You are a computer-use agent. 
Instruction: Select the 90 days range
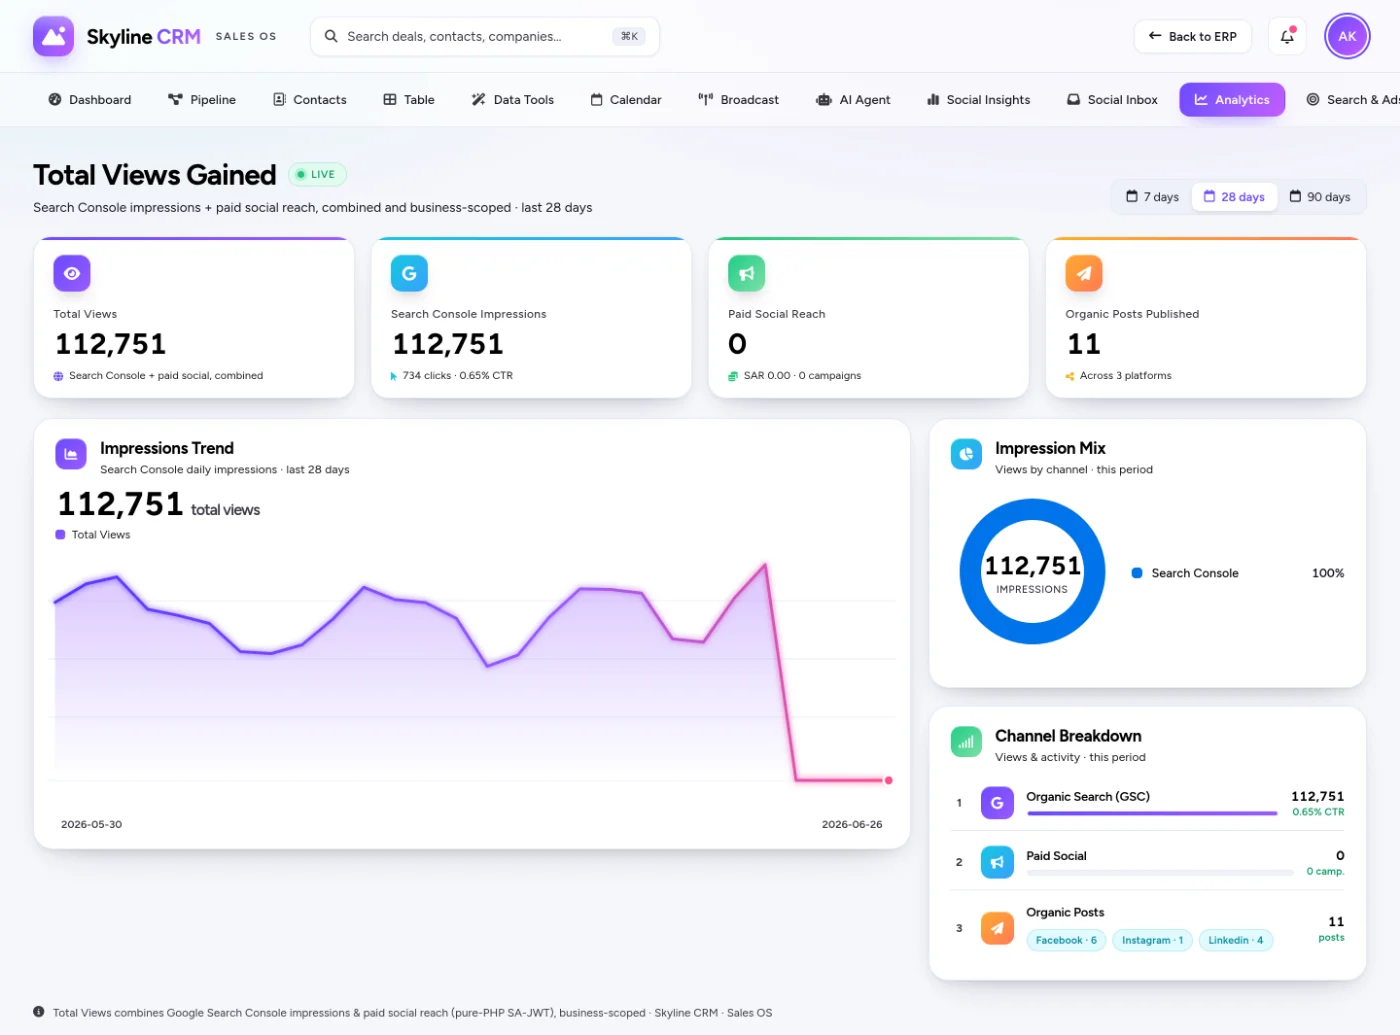[x=1320, y=197]
